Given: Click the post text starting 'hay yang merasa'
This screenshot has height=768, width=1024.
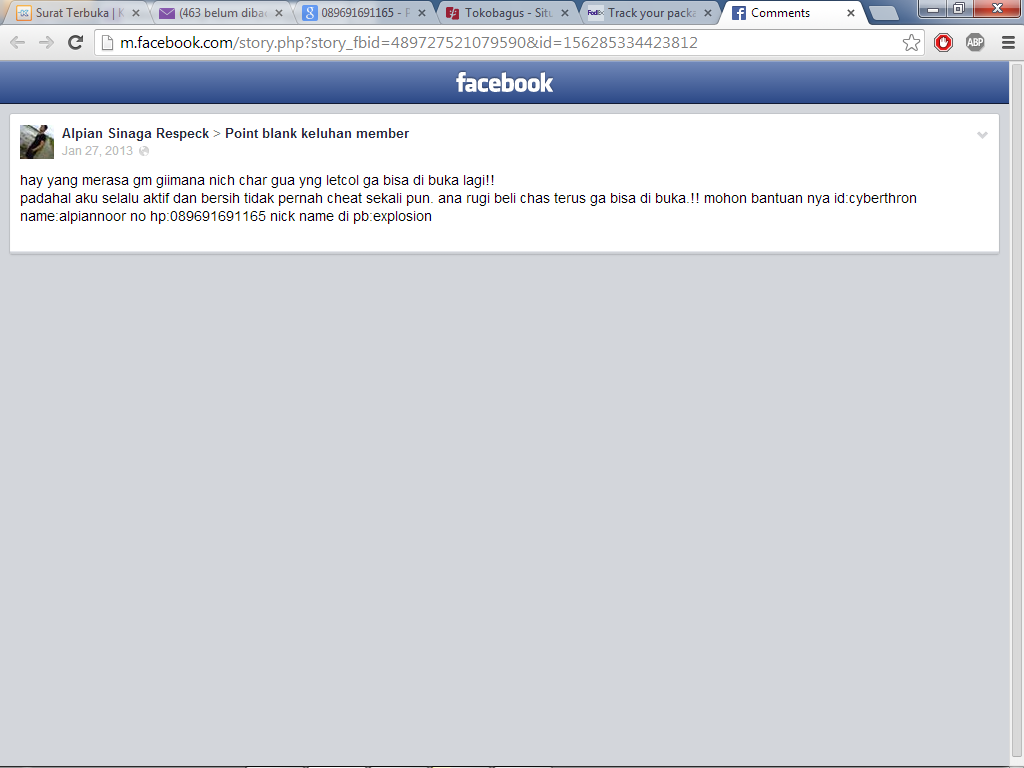Looking at the screenshot, I should pyautogui.click(x=257, y=180).
